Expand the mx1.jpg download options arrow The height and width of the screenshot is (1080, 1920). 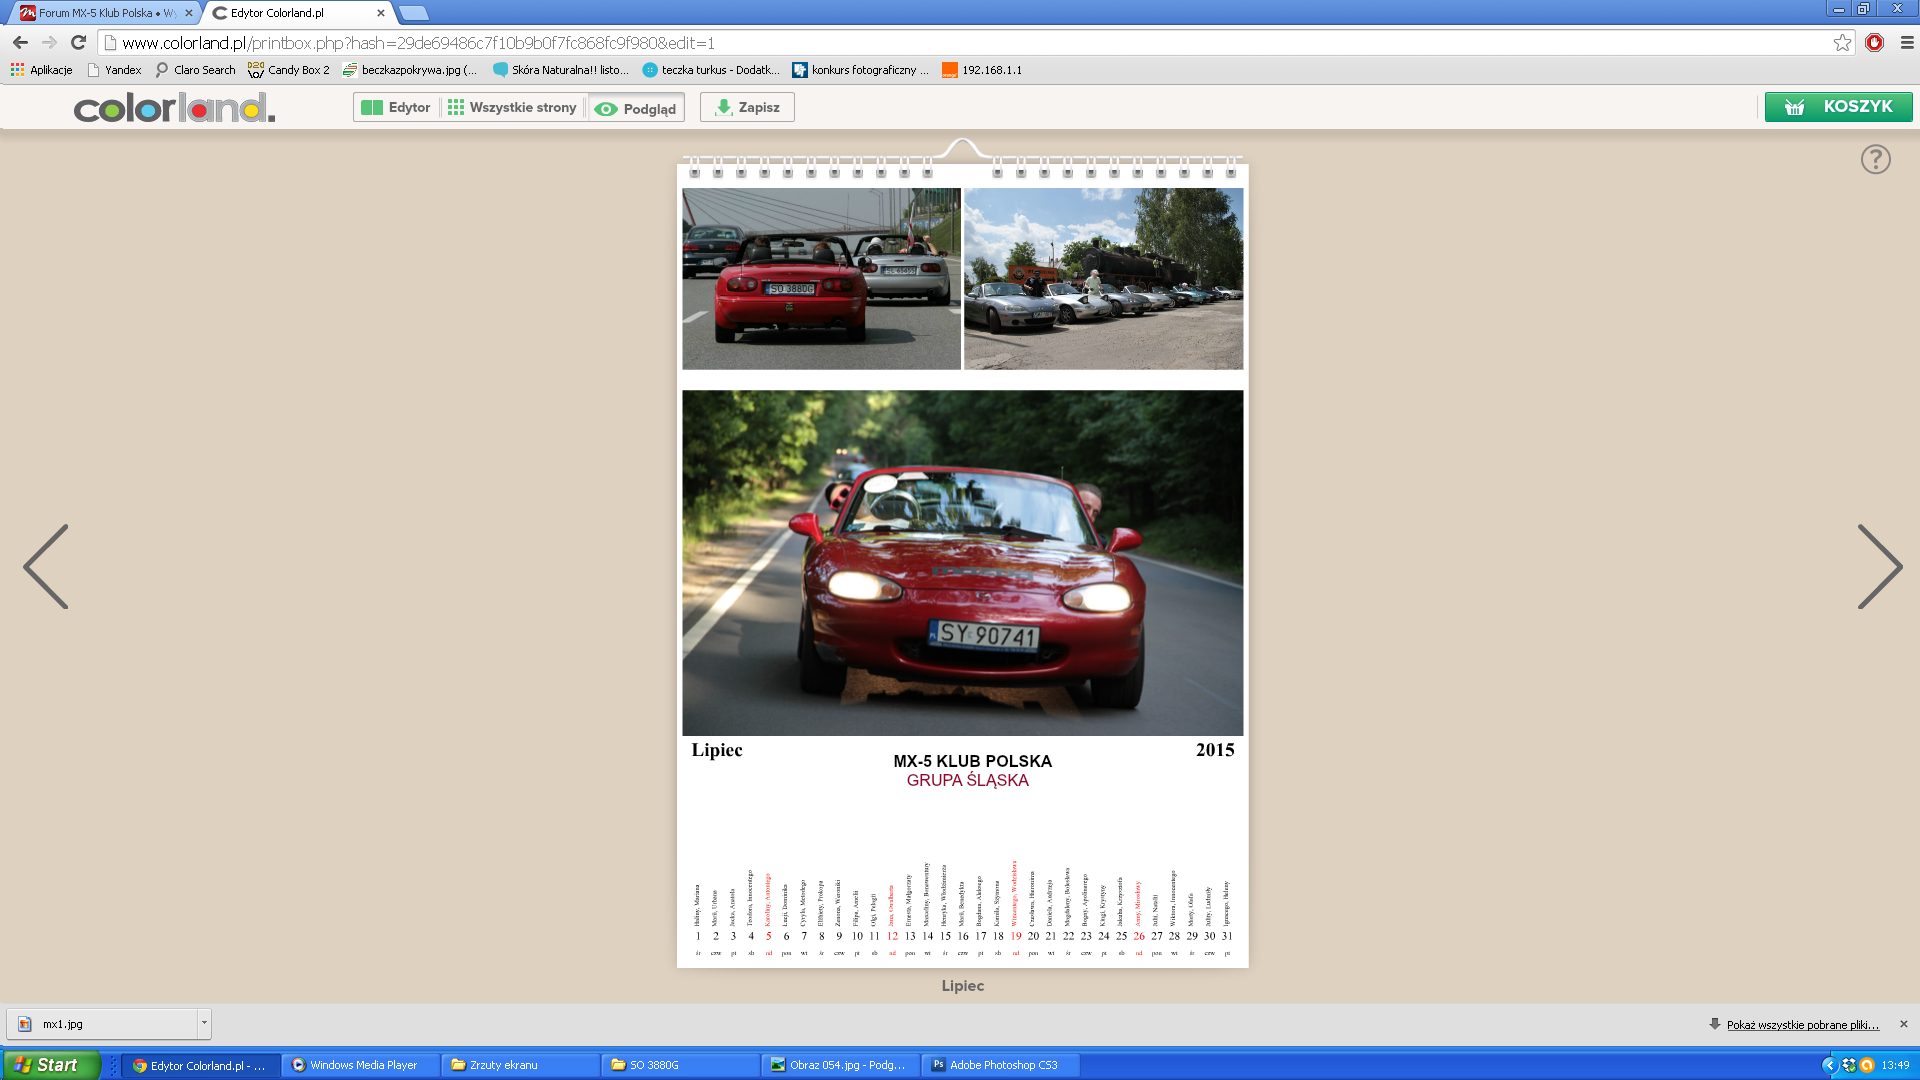[x=204, y=1024]
